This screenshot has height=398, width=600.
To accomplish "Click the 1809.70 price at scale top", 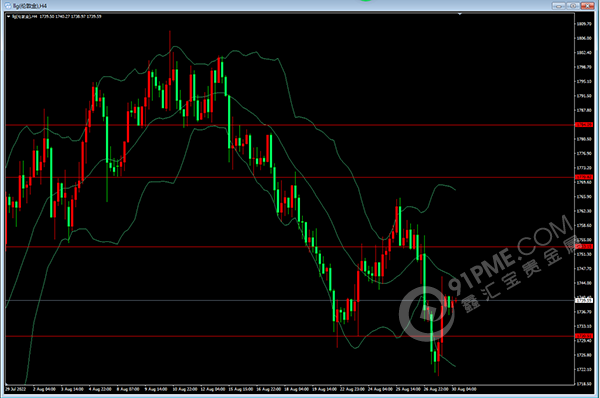I will (x=584, y=24).
